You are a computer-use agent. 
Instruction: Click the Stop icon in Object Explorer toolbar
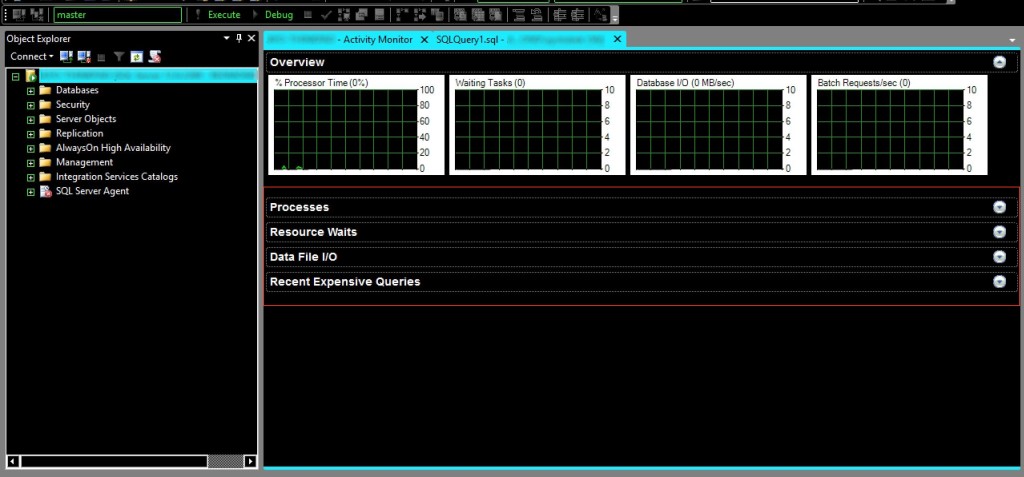(101, 57)
